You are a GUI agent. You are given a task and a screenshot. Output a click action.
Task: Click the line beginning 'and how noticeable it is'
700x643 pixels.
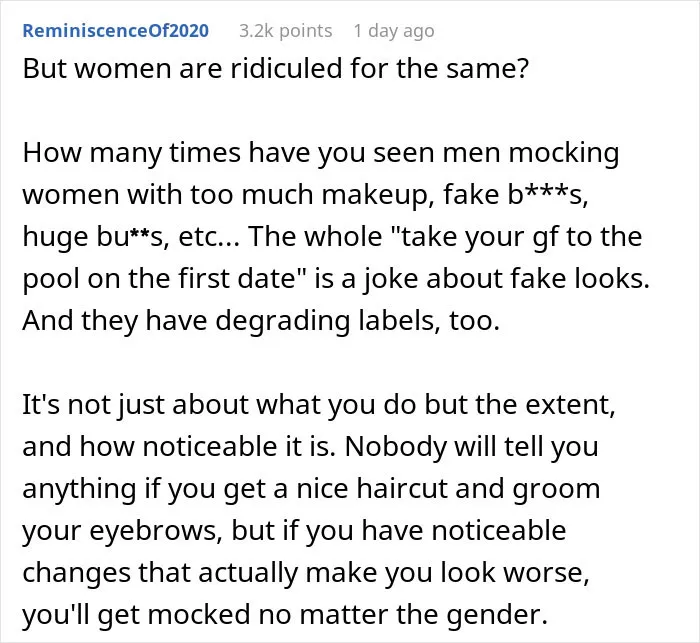pos(310,447)
